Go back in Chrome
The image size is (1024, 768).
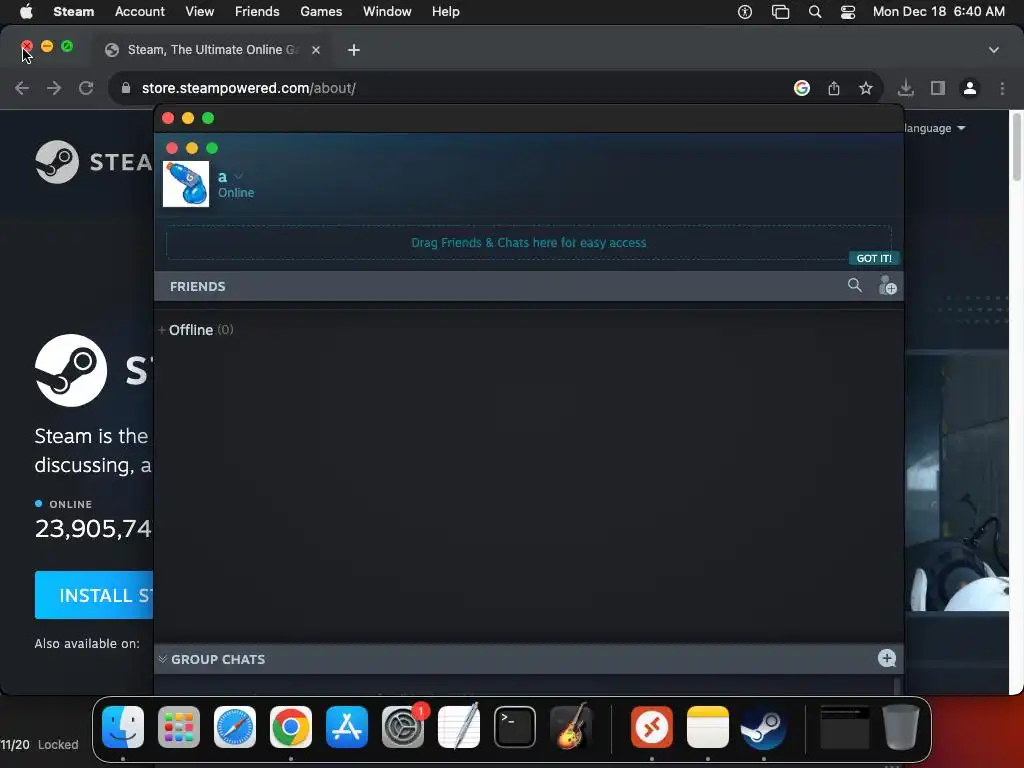coord(22,88)
